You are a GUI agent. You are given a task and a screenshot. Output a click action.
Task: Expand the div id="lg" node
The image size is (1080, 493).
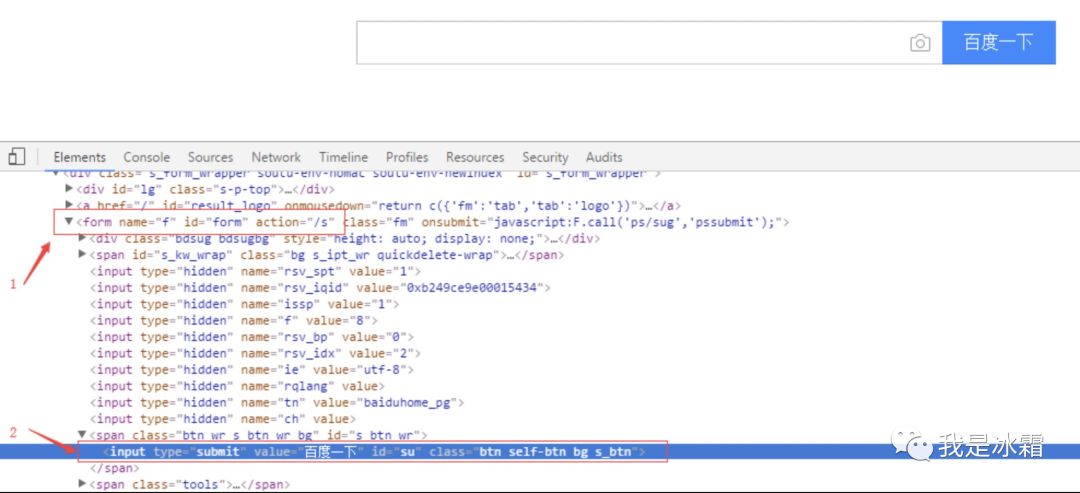click(x=69, y=188)
